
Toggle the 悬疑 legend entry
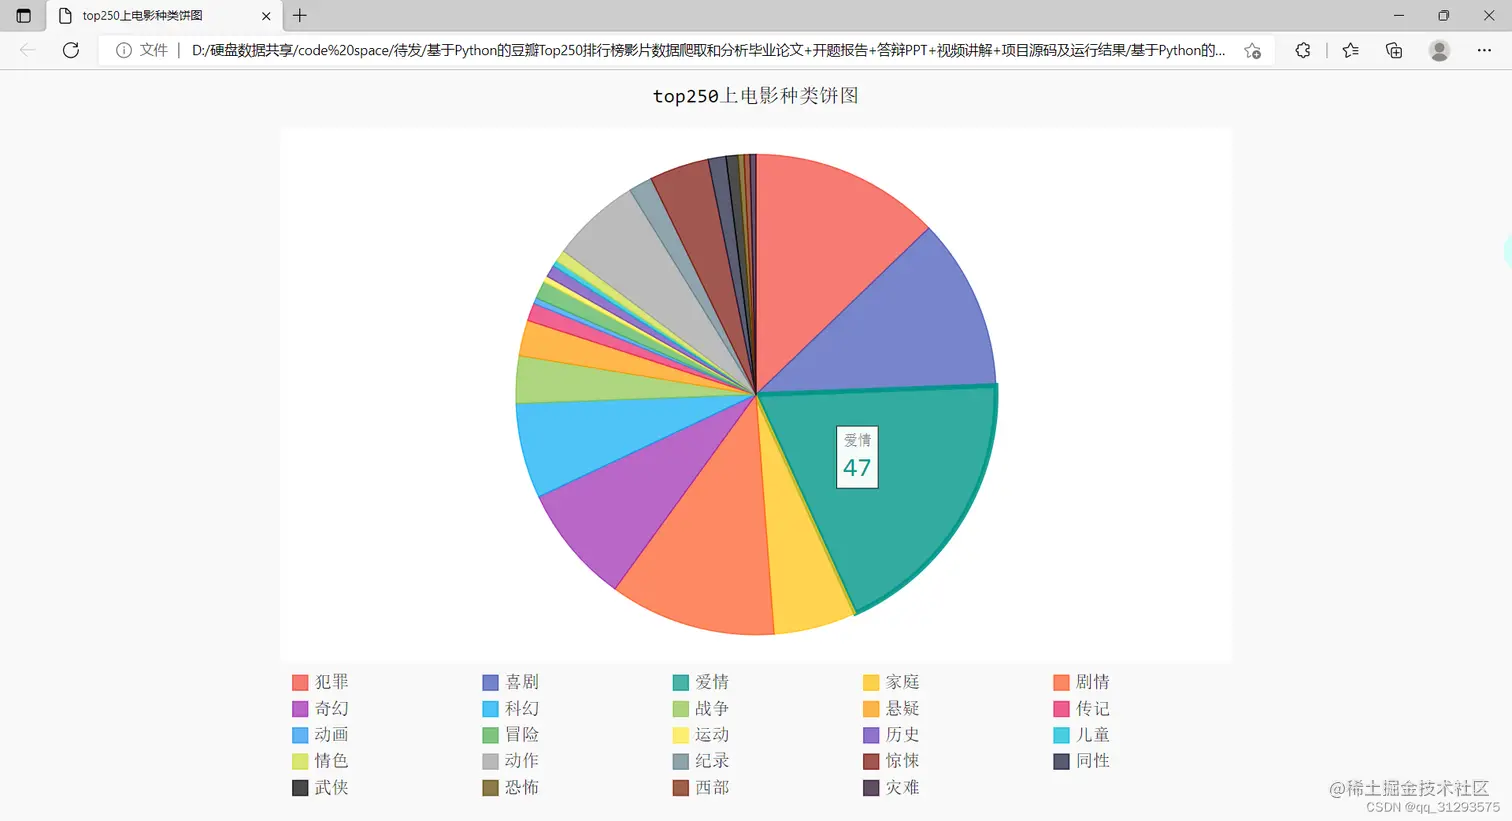891,708
